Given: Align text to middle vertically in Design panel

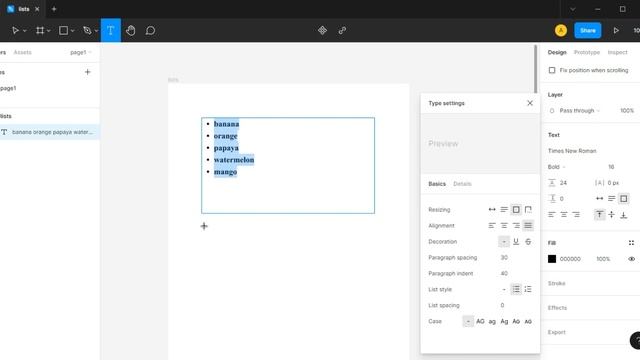Looking at the screenshot, I should (611, 215).
